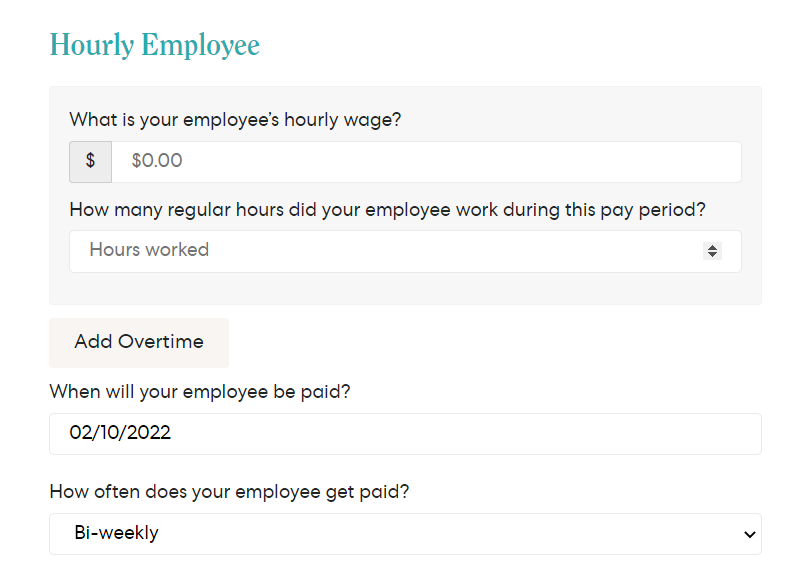Click the '$0.00' placeholder text
The width and height of the screenshot is (796, 586).
pos(157,161)
